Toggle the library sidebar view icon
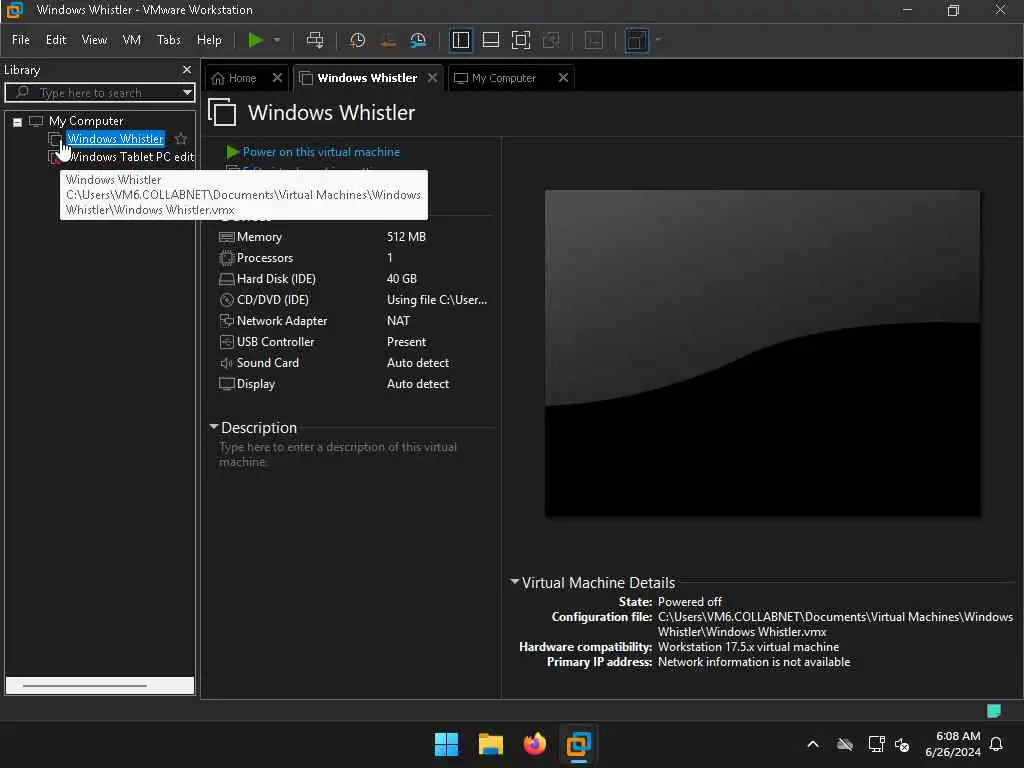The image size is (1024, 768). [460, 40]
